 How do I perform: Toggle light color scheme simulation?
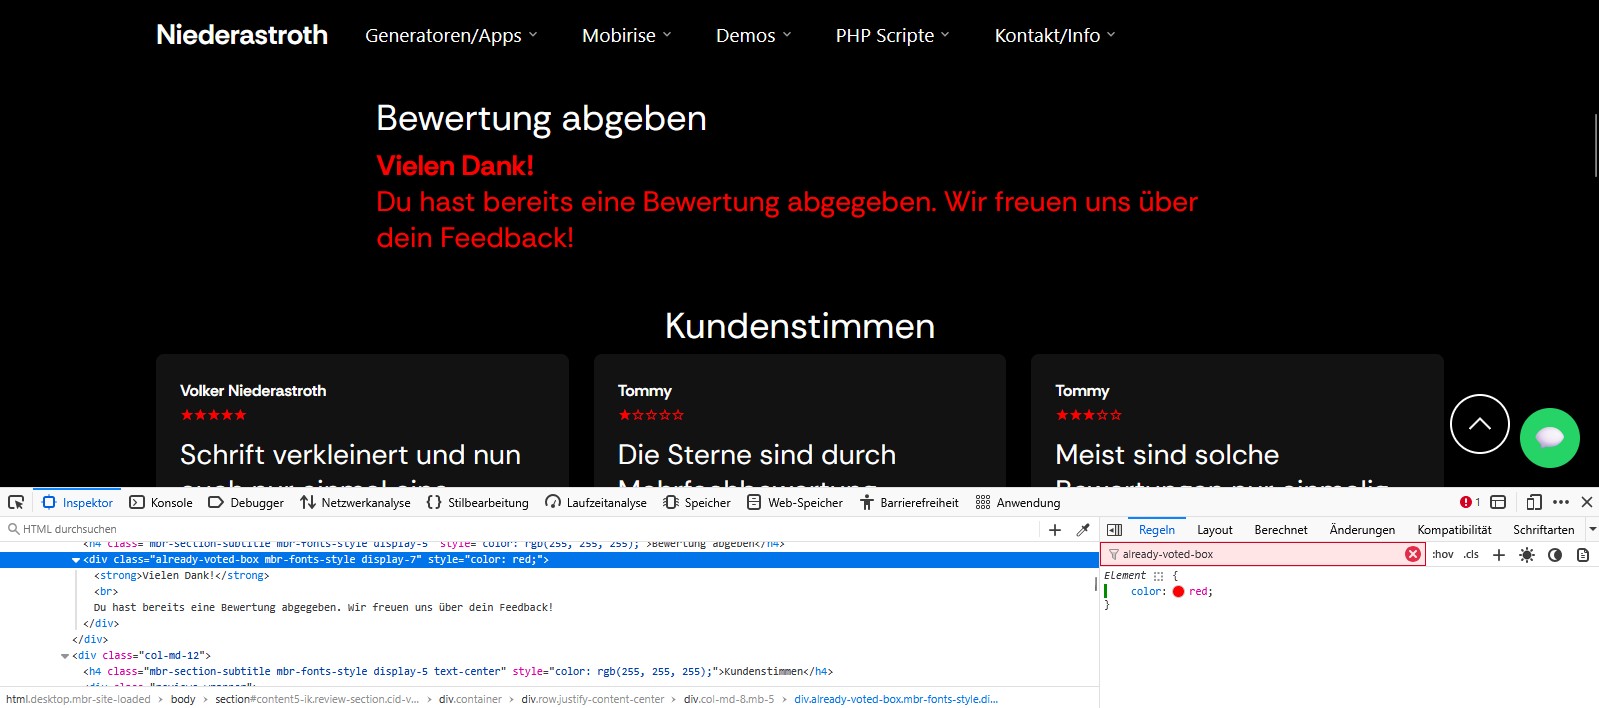pos(1526,555)
